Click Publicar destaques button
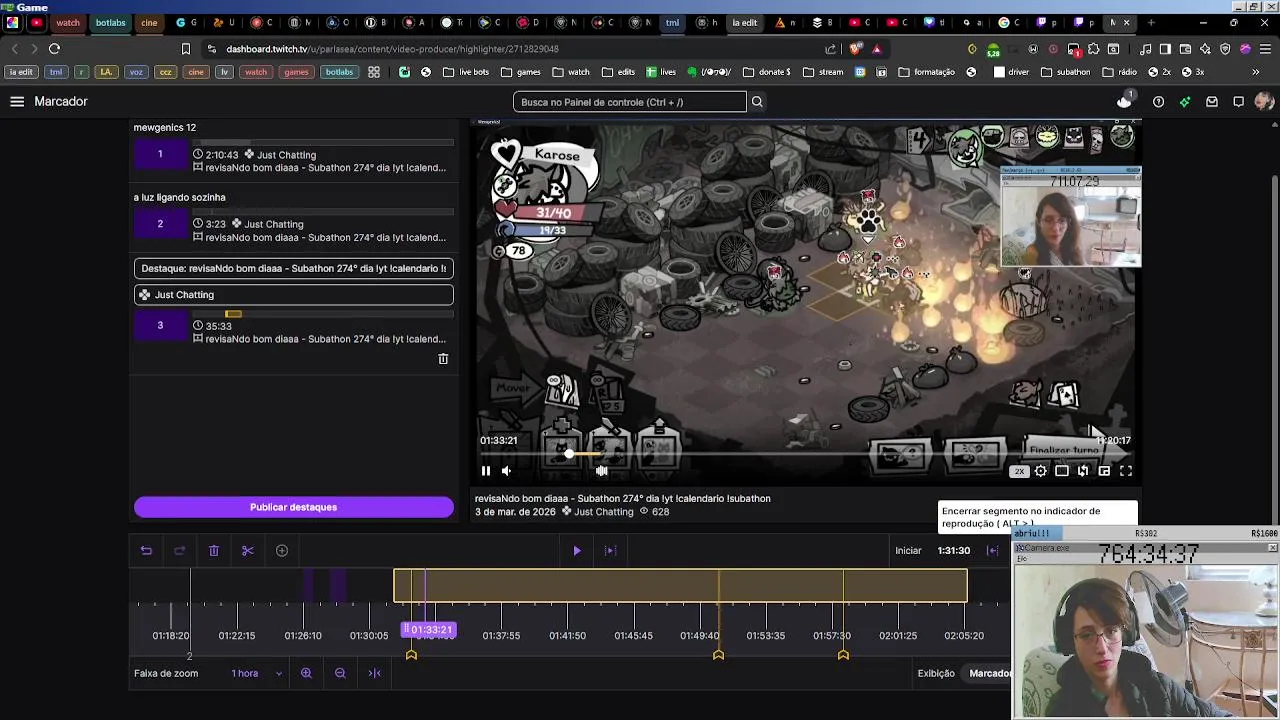 click(x=294, y=507)
